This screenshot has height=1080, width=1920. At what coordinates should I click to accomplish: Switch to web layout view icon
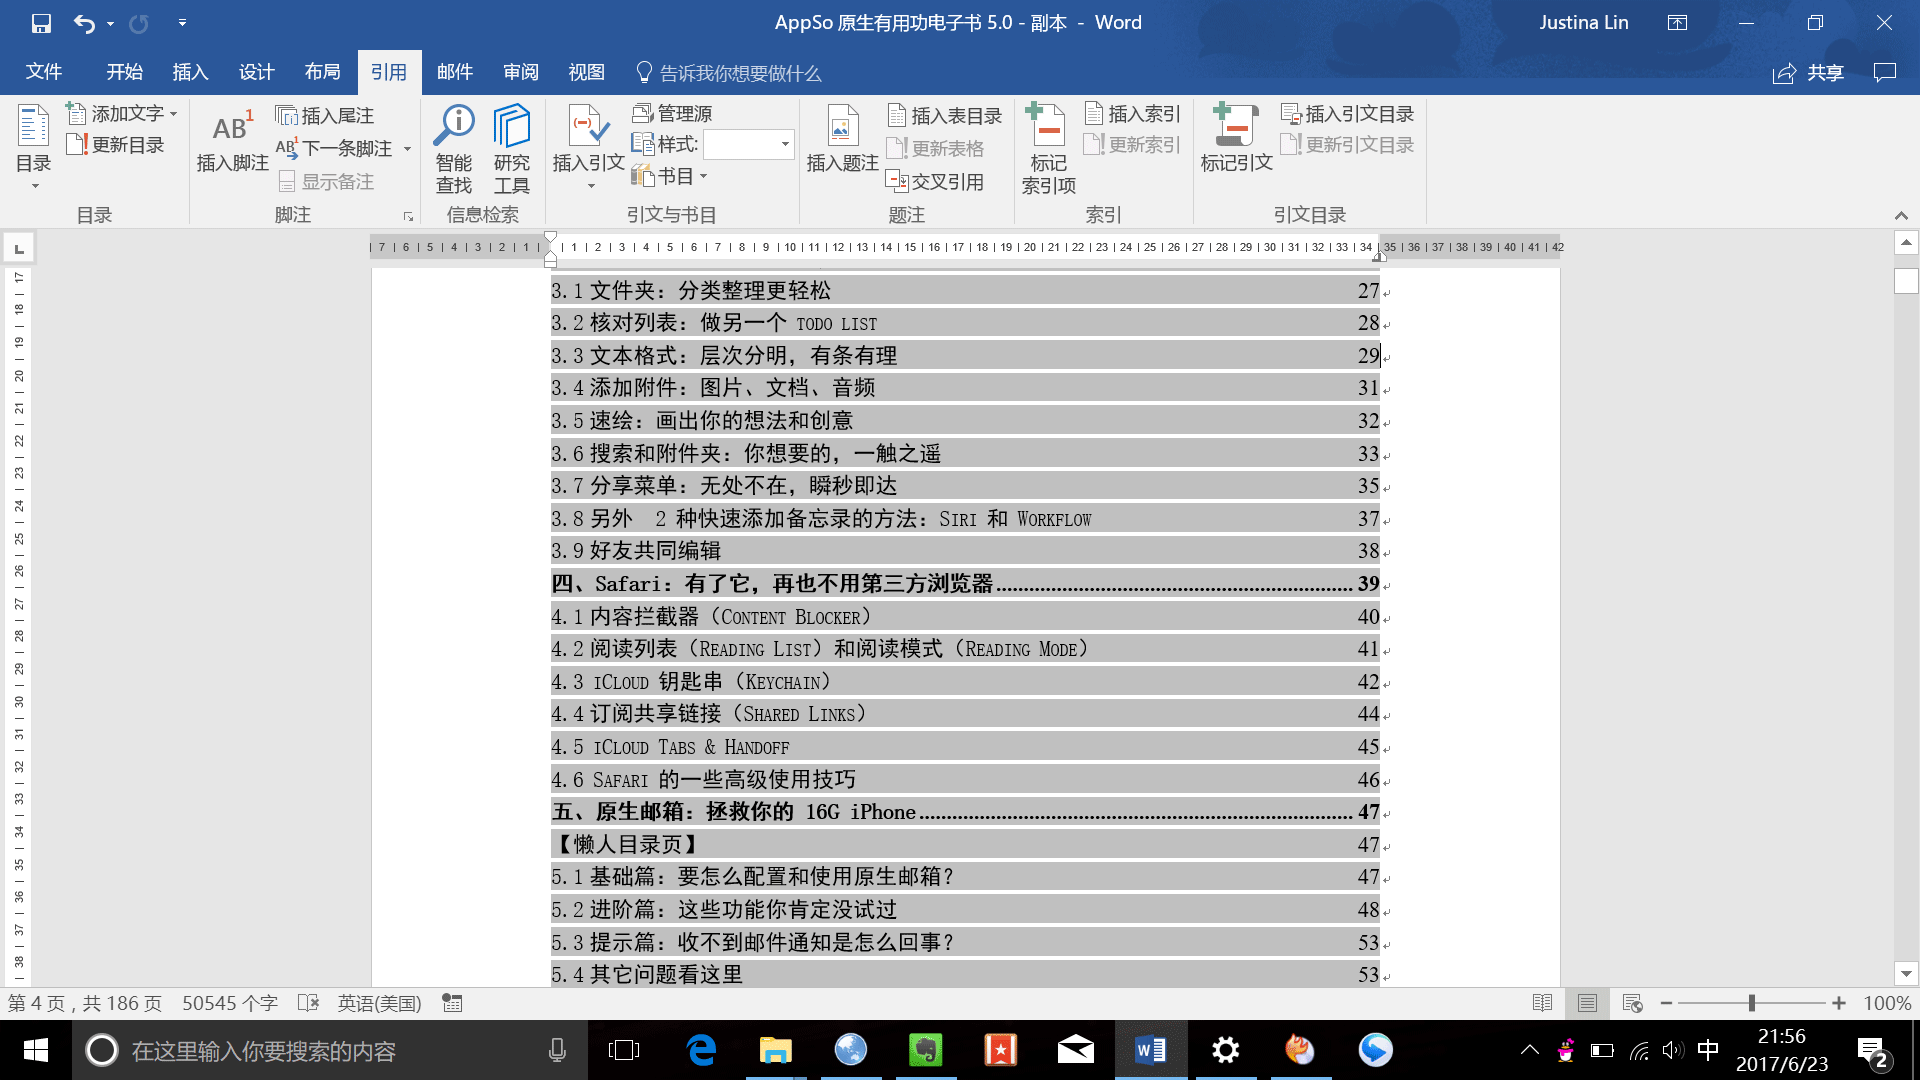click(x=1633, y=1003)
